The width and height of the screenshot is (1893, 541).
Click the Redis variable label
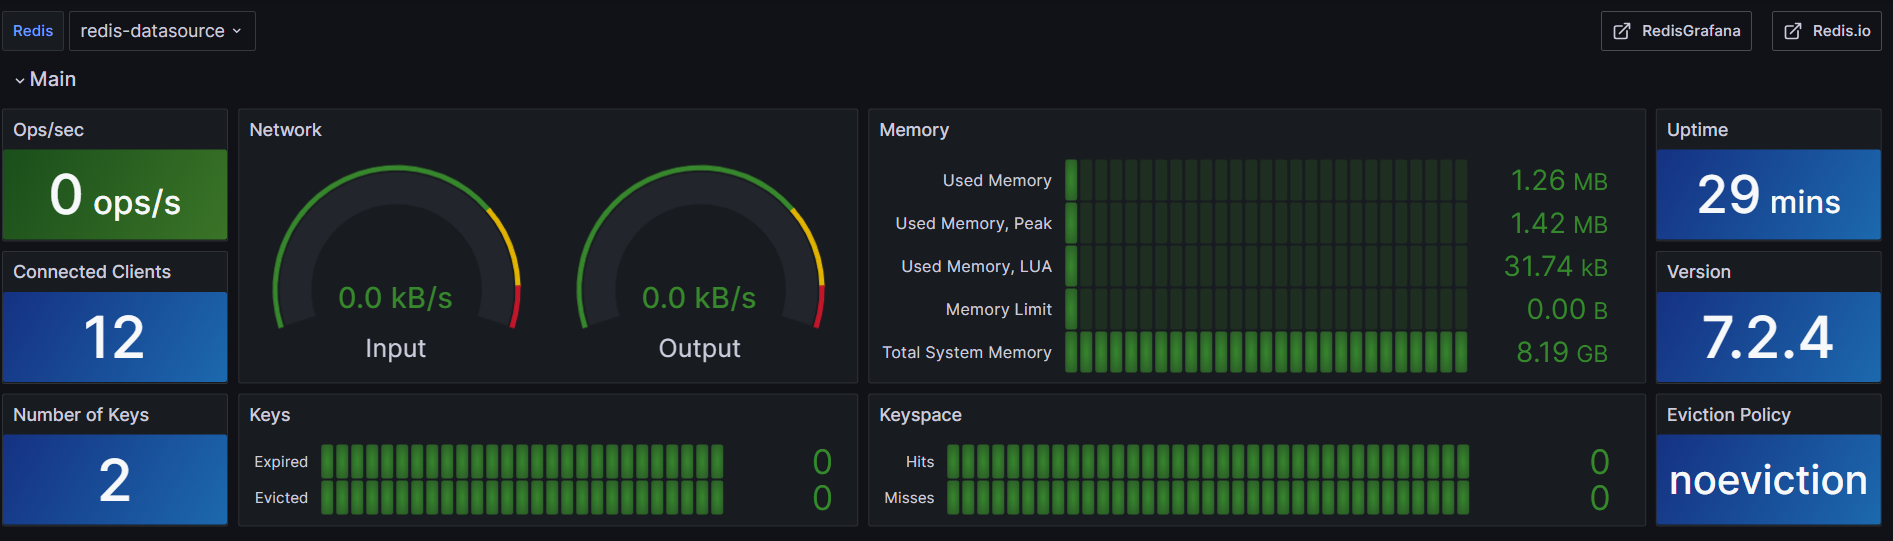[x=33, y=31]
